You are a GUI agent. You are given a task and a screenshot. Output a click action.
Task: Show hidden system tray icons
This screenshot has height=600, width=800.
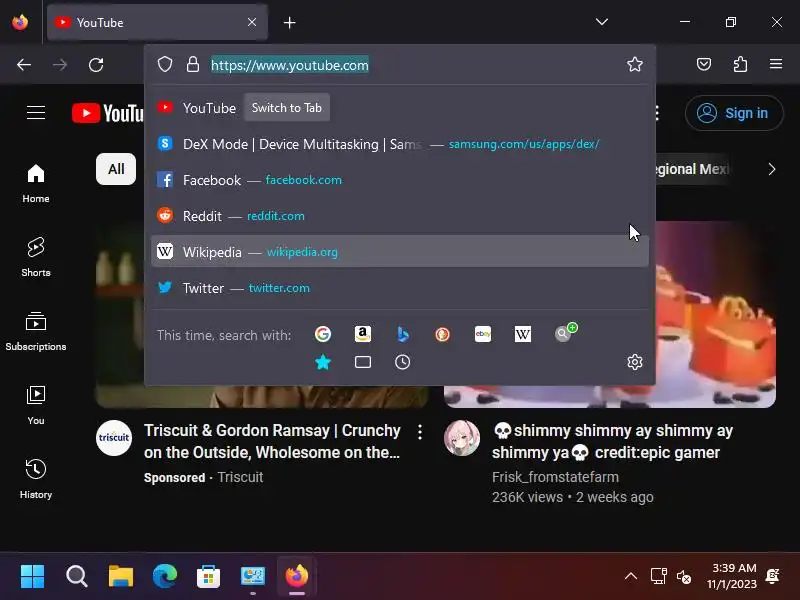coord(631,577)
